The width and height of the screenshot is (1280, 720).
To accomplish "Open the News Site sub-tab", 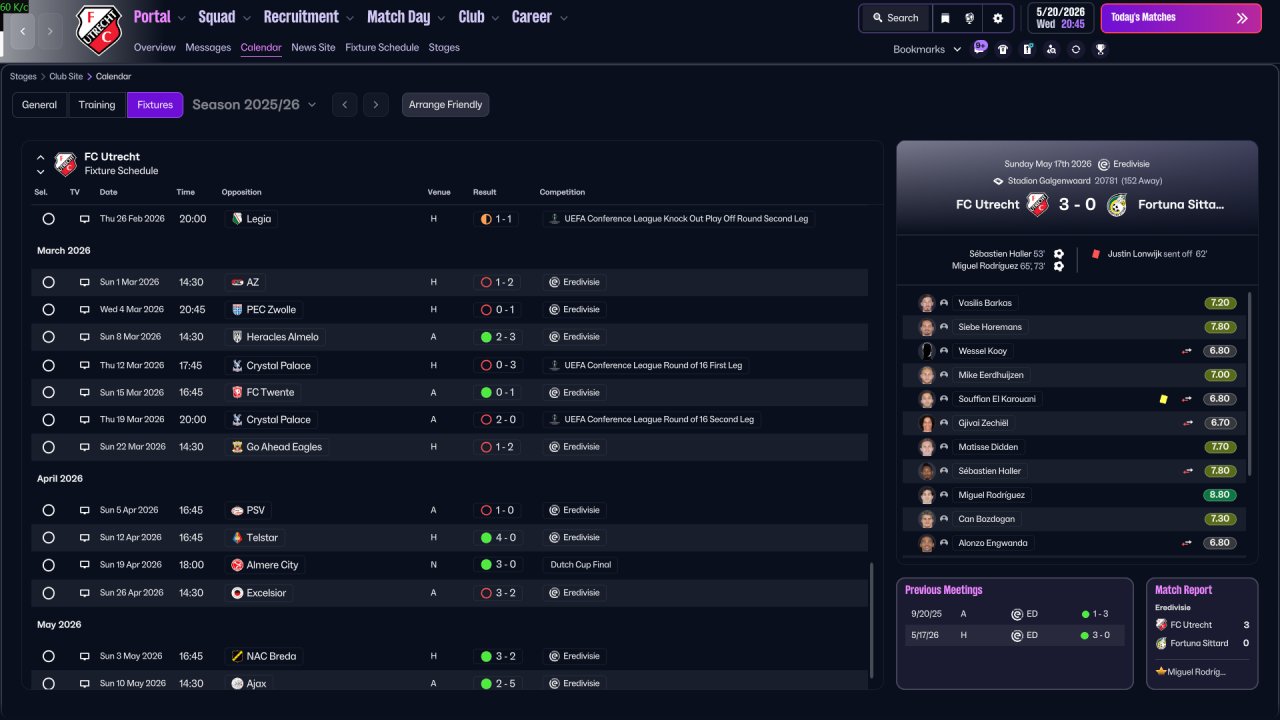I will coord(313,47).
